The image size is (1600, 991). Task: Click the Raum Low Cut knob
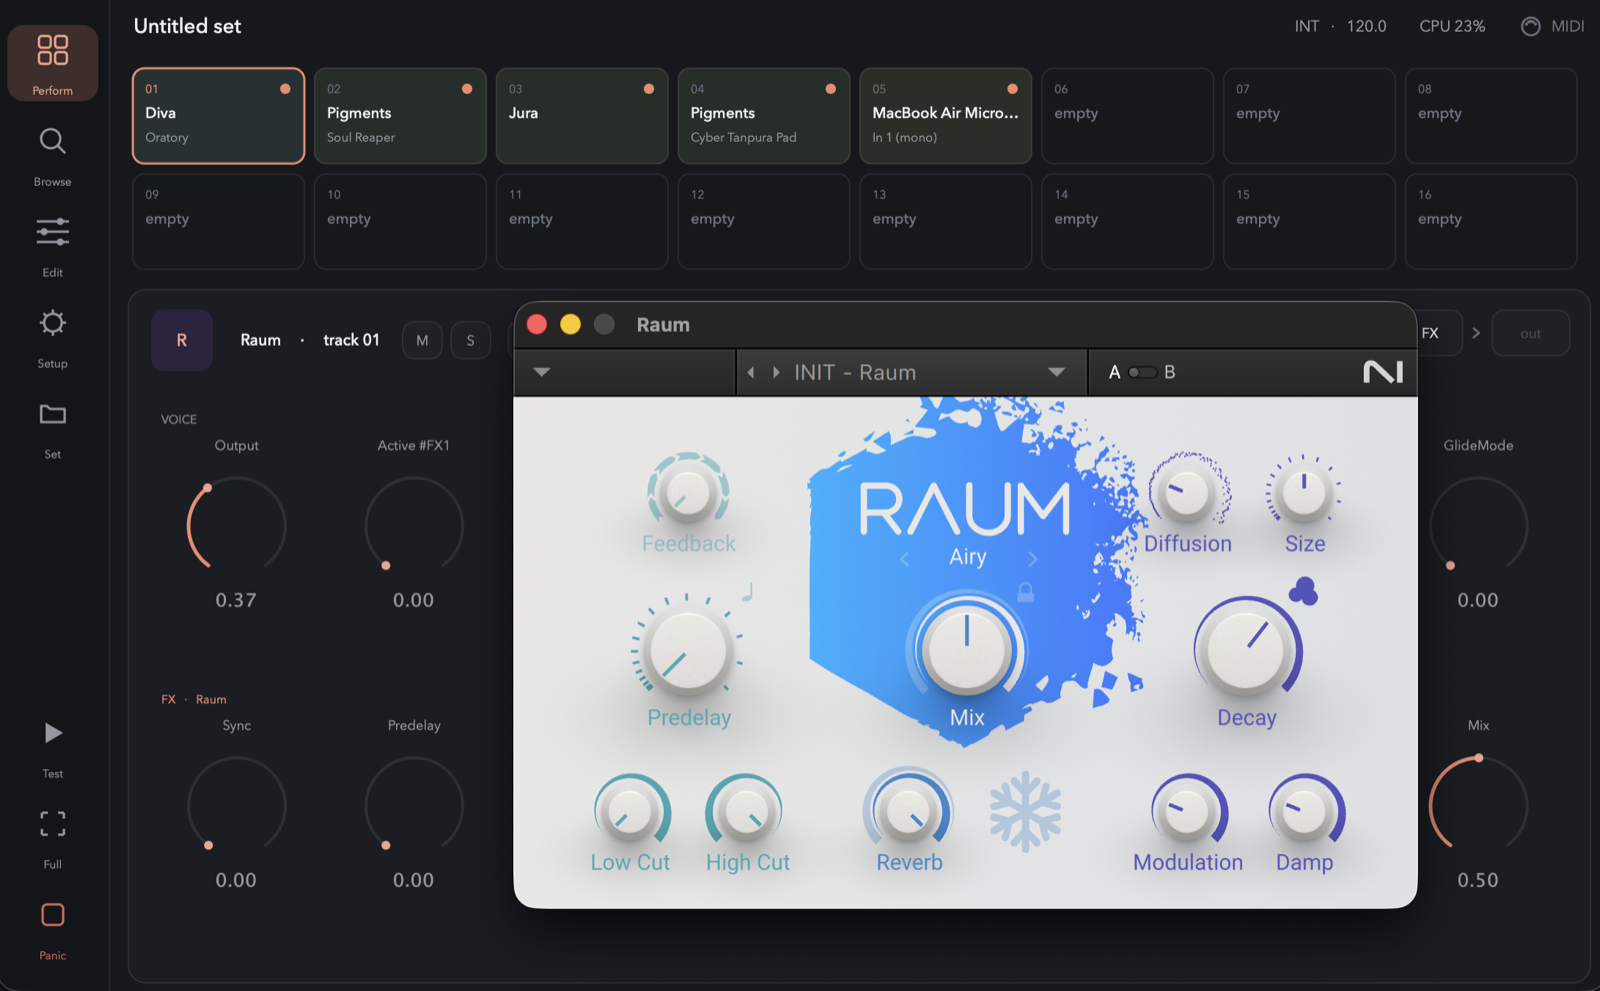(631, 812)
